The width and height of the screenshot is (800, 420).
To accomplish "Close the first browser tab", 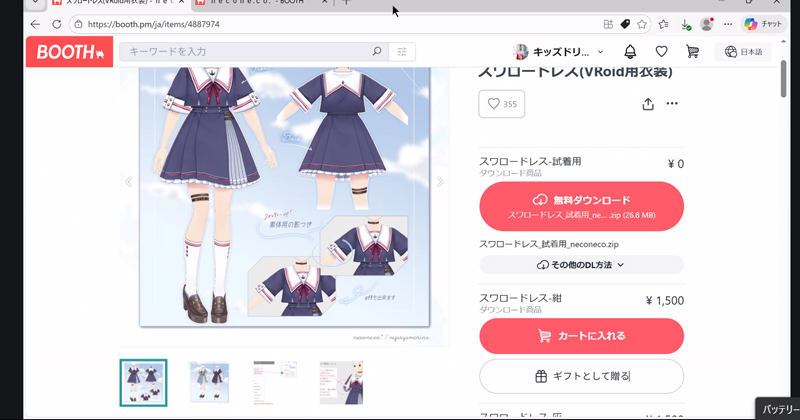I will click(181, 2).
